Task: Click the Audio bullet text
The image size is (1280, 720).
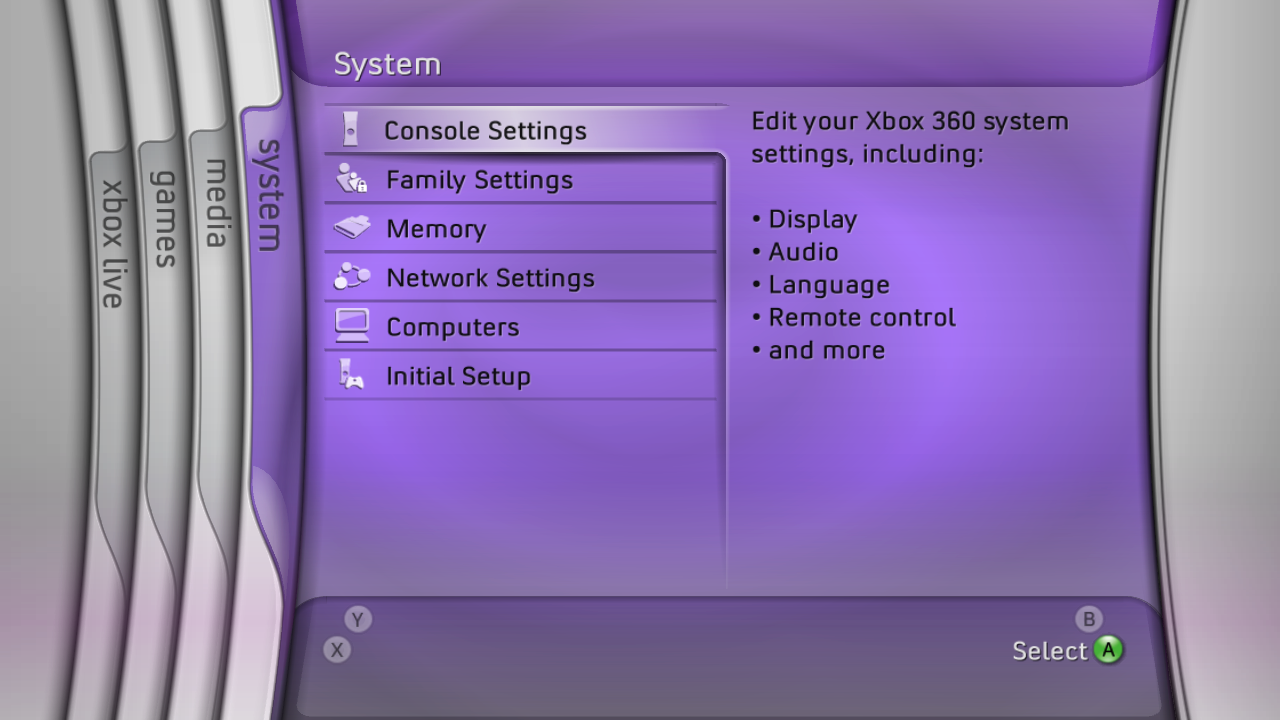Action: coord(803,252)
